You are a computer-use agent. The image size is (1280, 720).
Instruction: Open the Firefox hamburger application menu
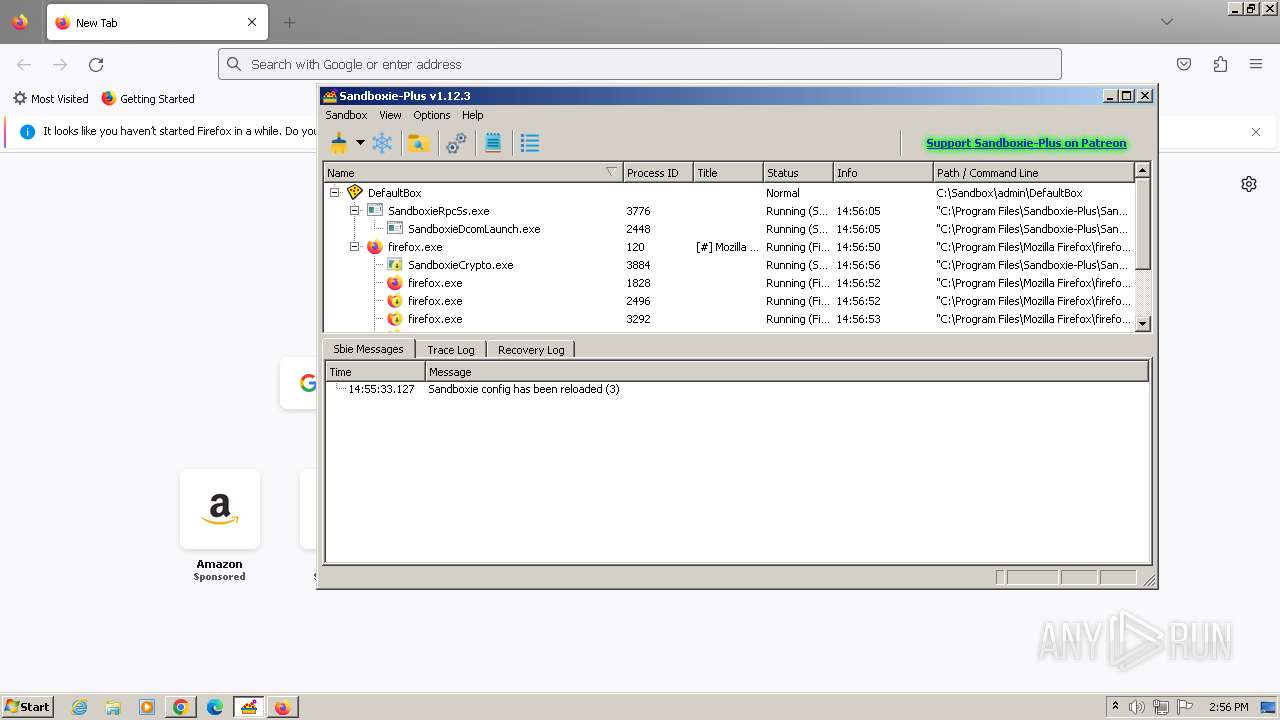click(x=1256, y=64)
